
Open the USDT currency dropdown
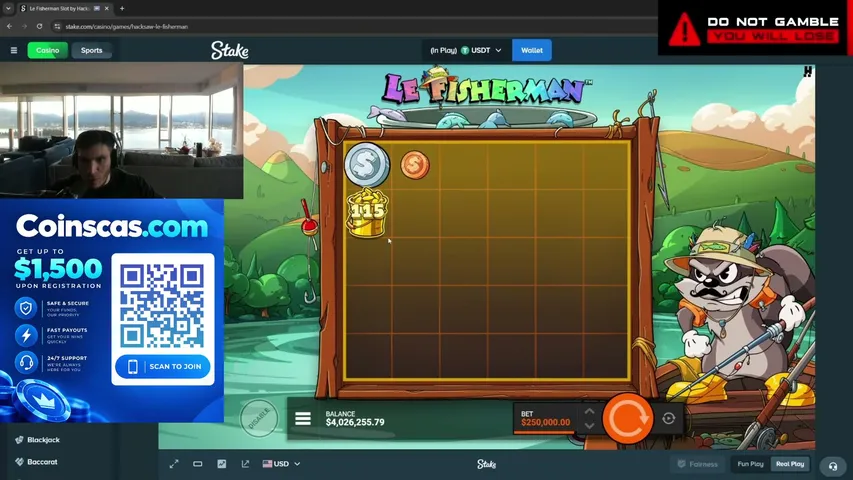point(466,50)
